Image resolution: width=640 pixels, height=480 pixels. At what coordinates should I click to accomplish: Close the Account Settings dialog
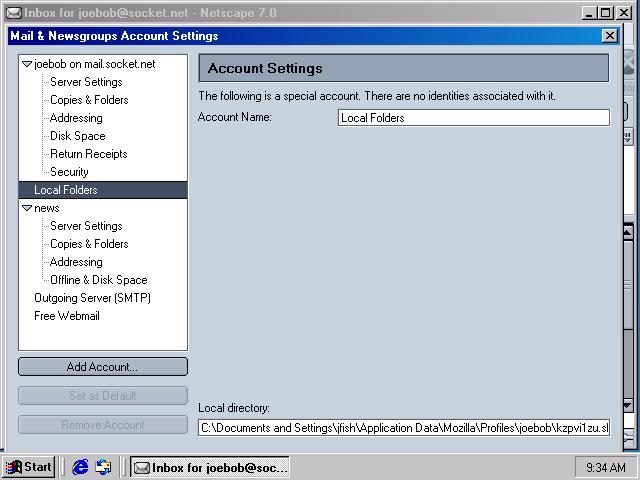click(609, 36)
